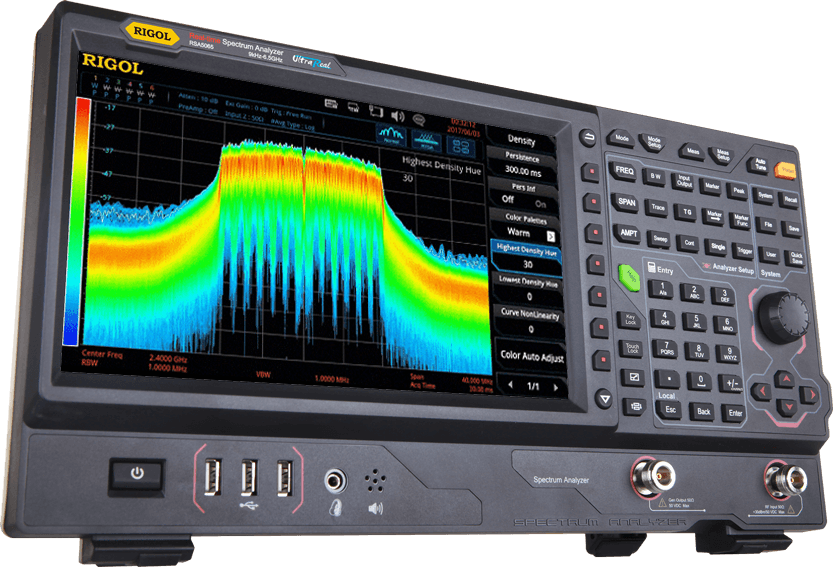
Task: Tap the Density menu title
Action: click(x=522, y=140)
